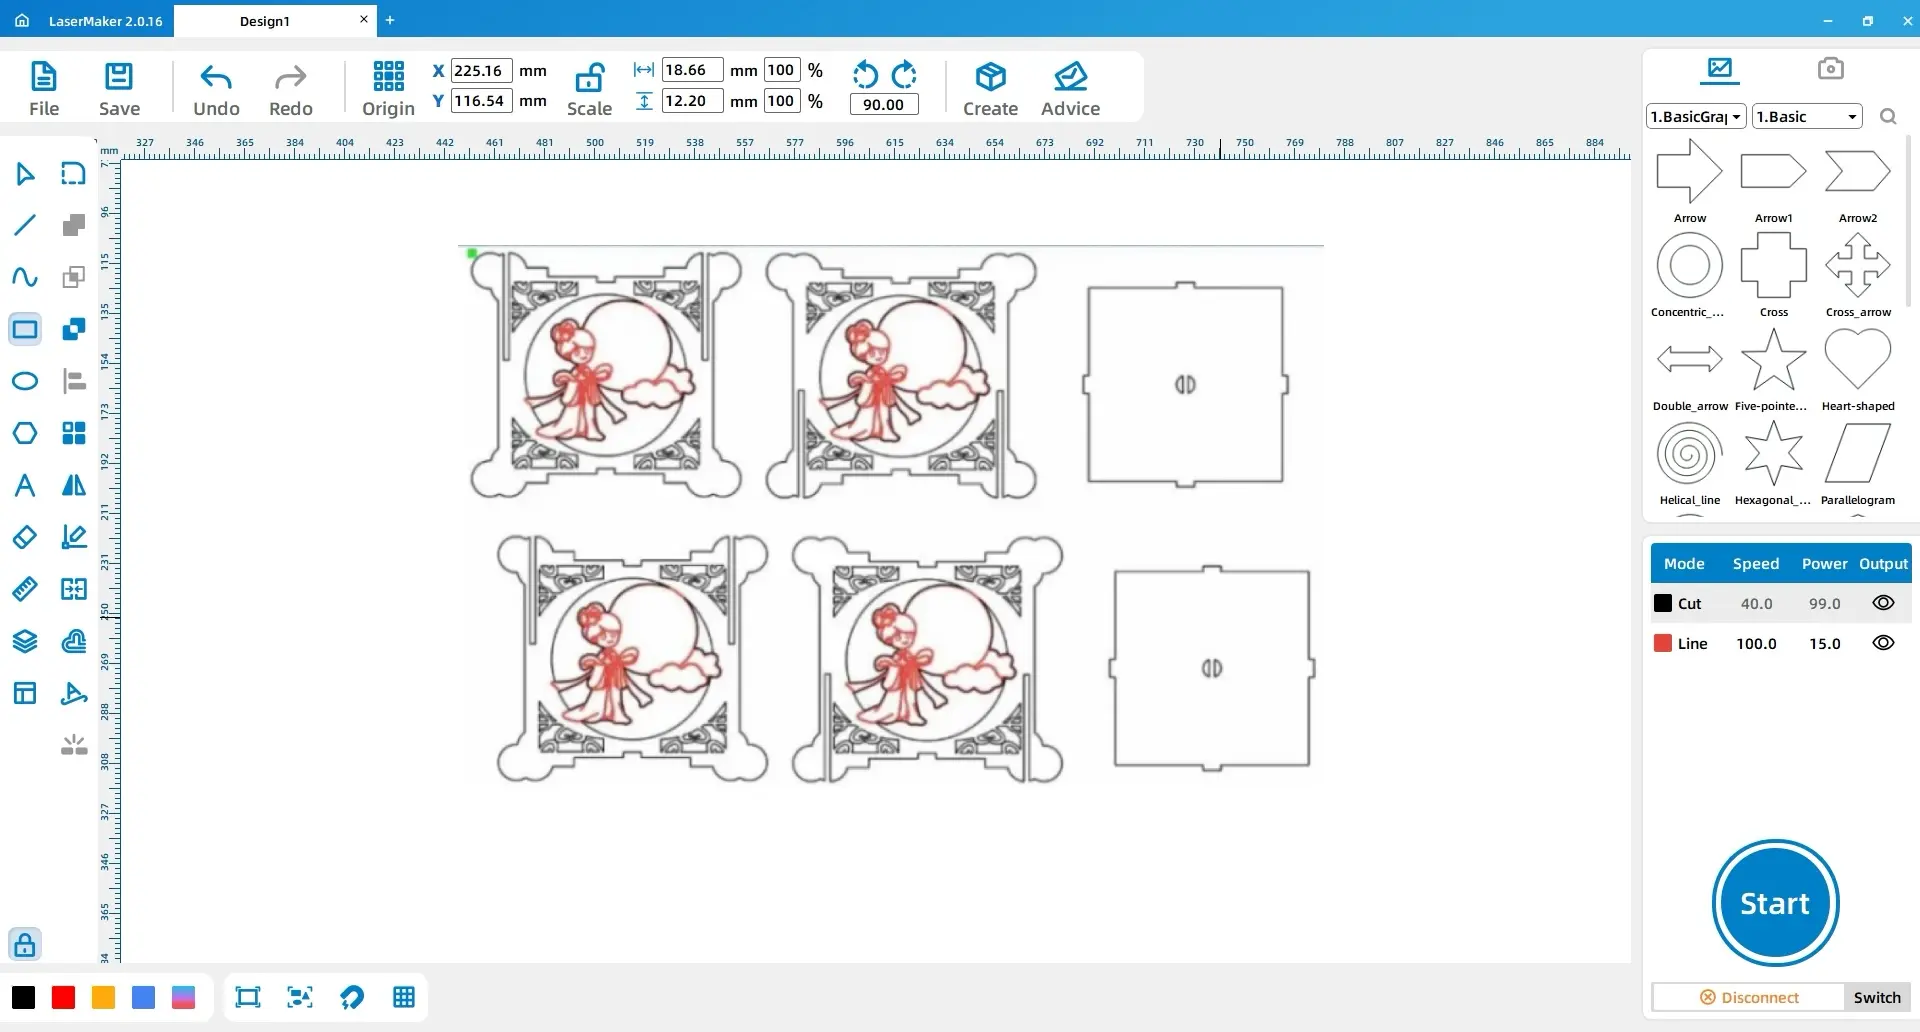
Task: Open the array grid tool
Action: point(73,433)
